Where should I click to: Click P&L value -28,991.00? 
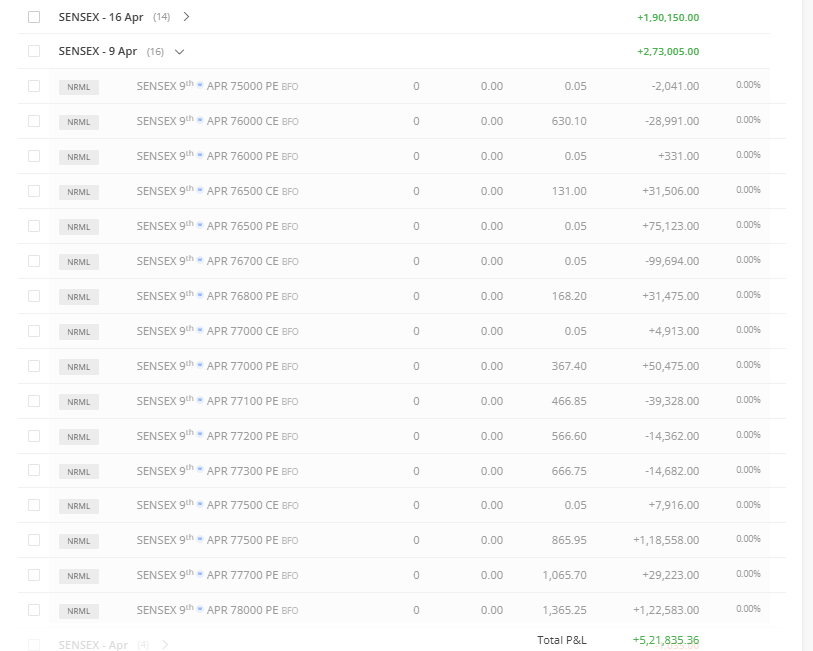coord(672,121)
